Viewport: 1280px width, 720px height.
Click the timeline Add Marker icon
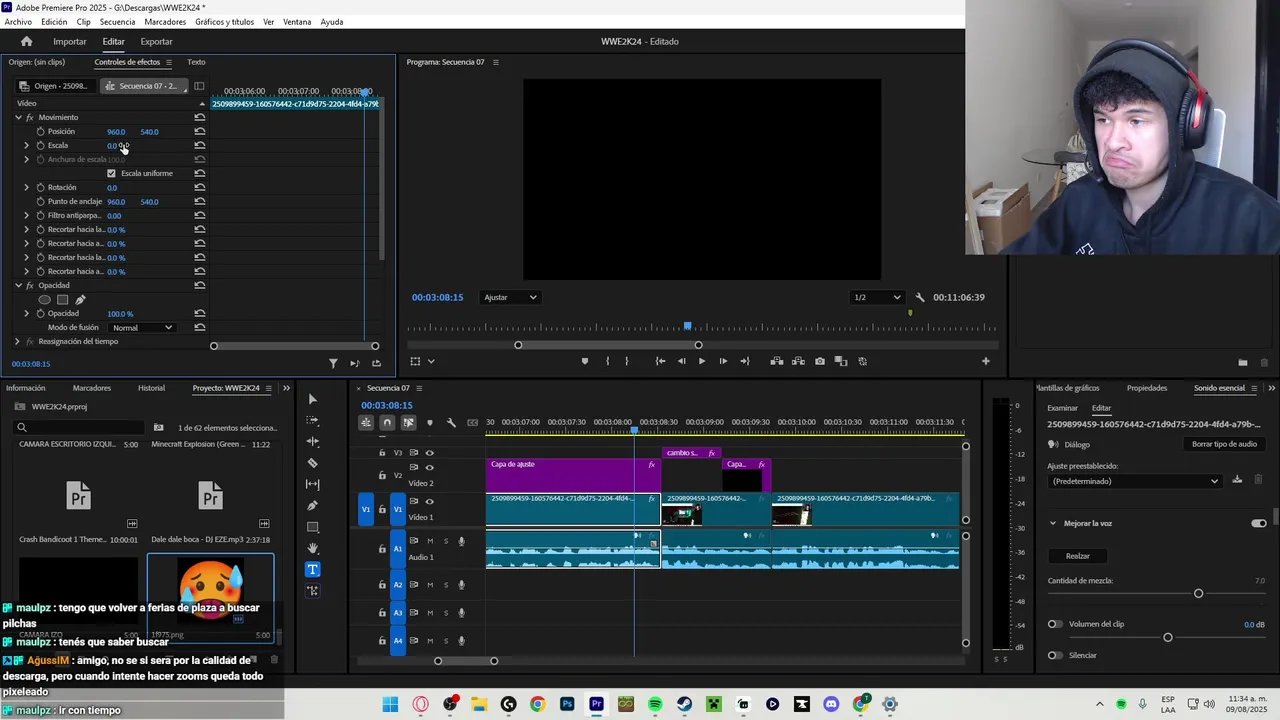[430, 422]
